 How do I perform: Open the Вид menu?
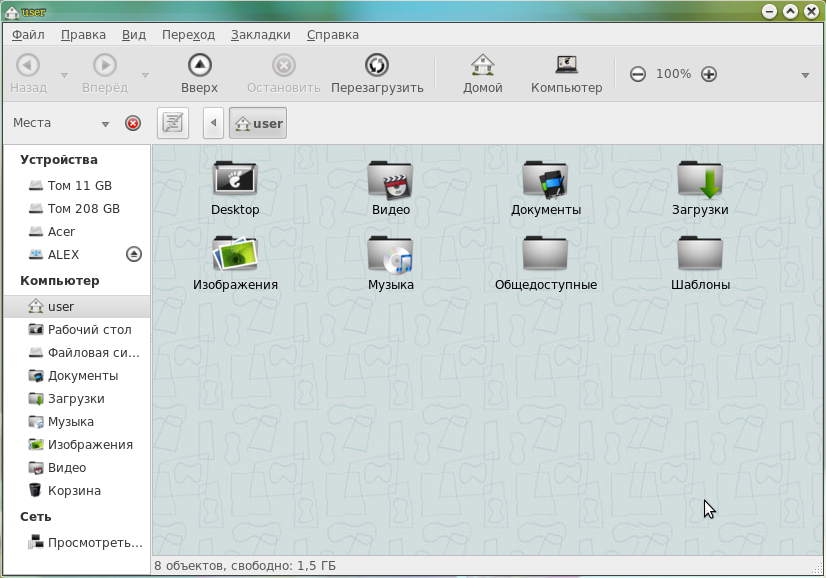pyautogui.click(x=134, y=34)
